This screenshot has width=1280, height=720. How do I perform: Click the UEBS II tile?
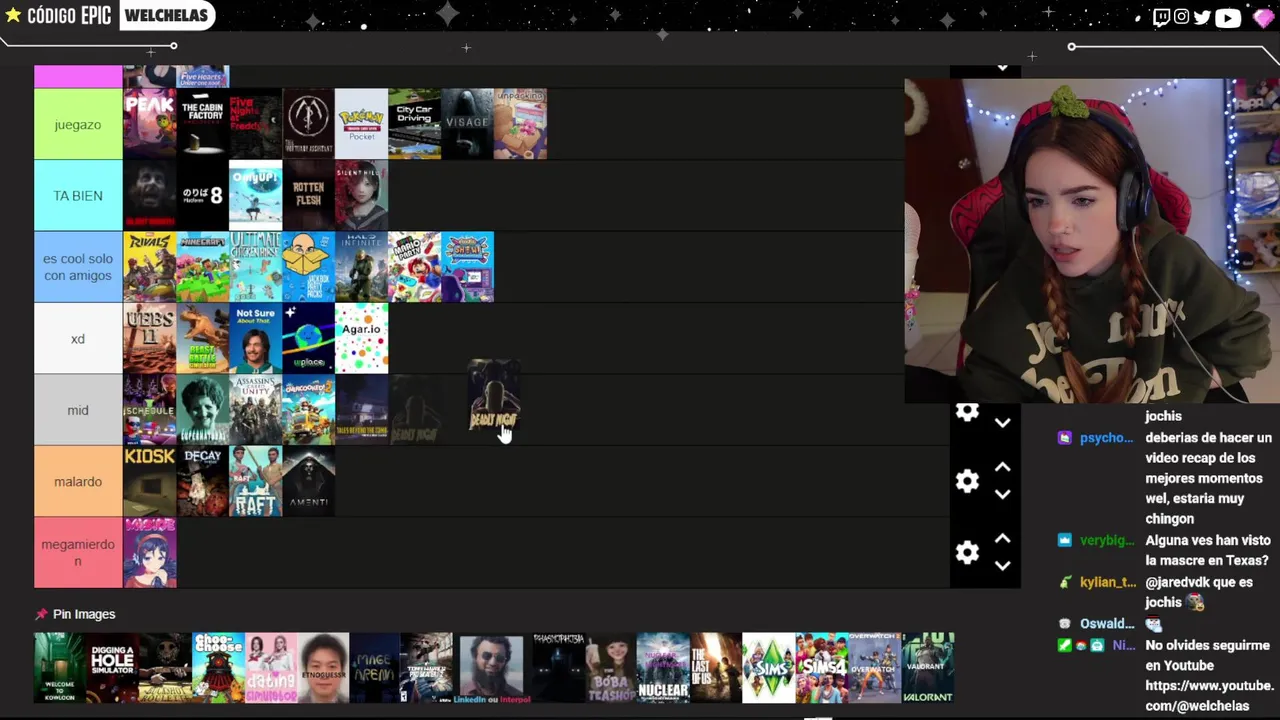point(150,338)
